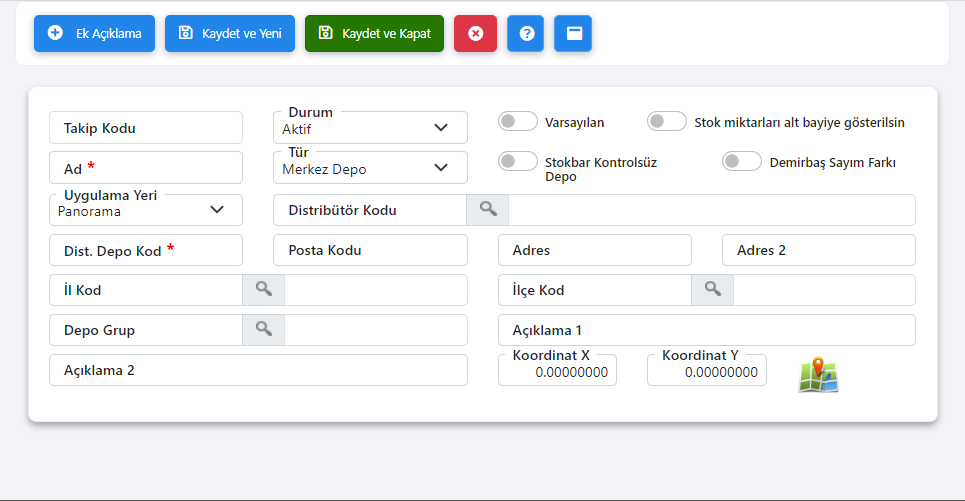Click the Dist. Depo Kod field

[146, 250]
